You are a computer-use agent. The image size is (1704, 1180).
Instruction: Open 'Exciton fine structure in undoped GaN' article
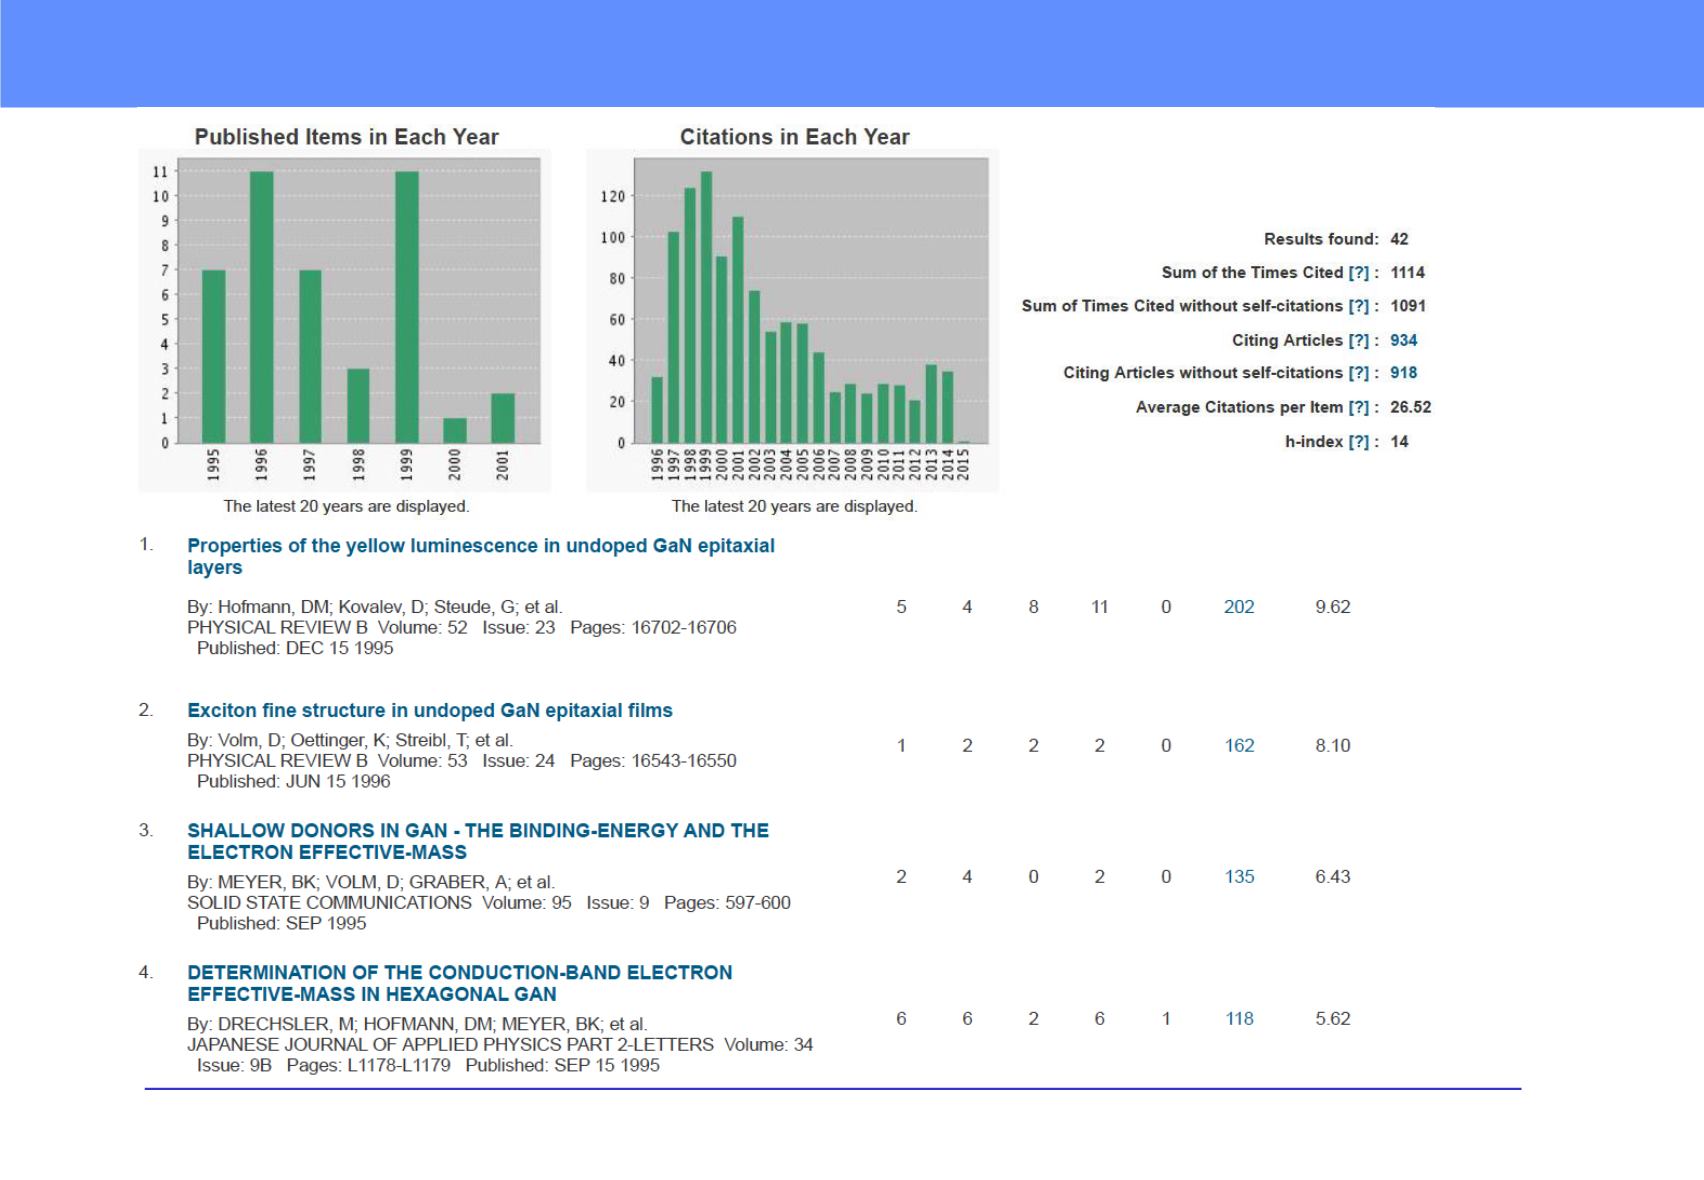click(x=430, y=710)
